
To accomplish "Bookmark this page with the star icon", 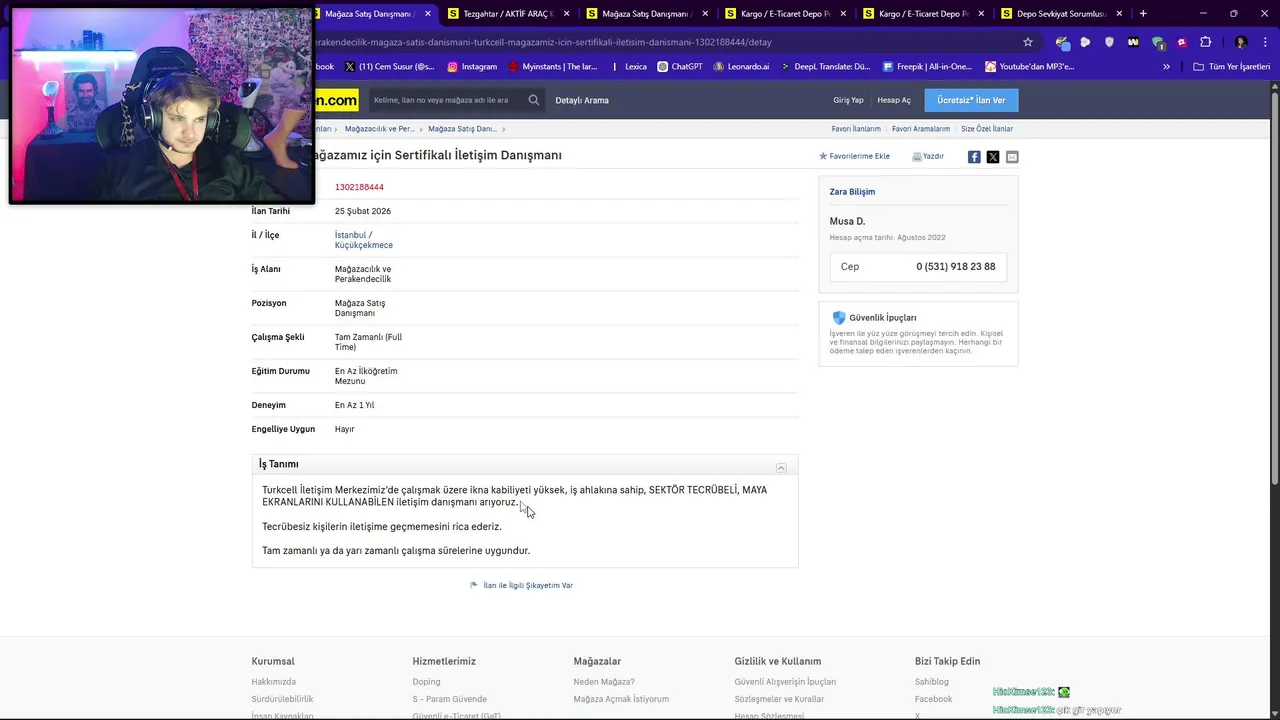I will 1027,42.
